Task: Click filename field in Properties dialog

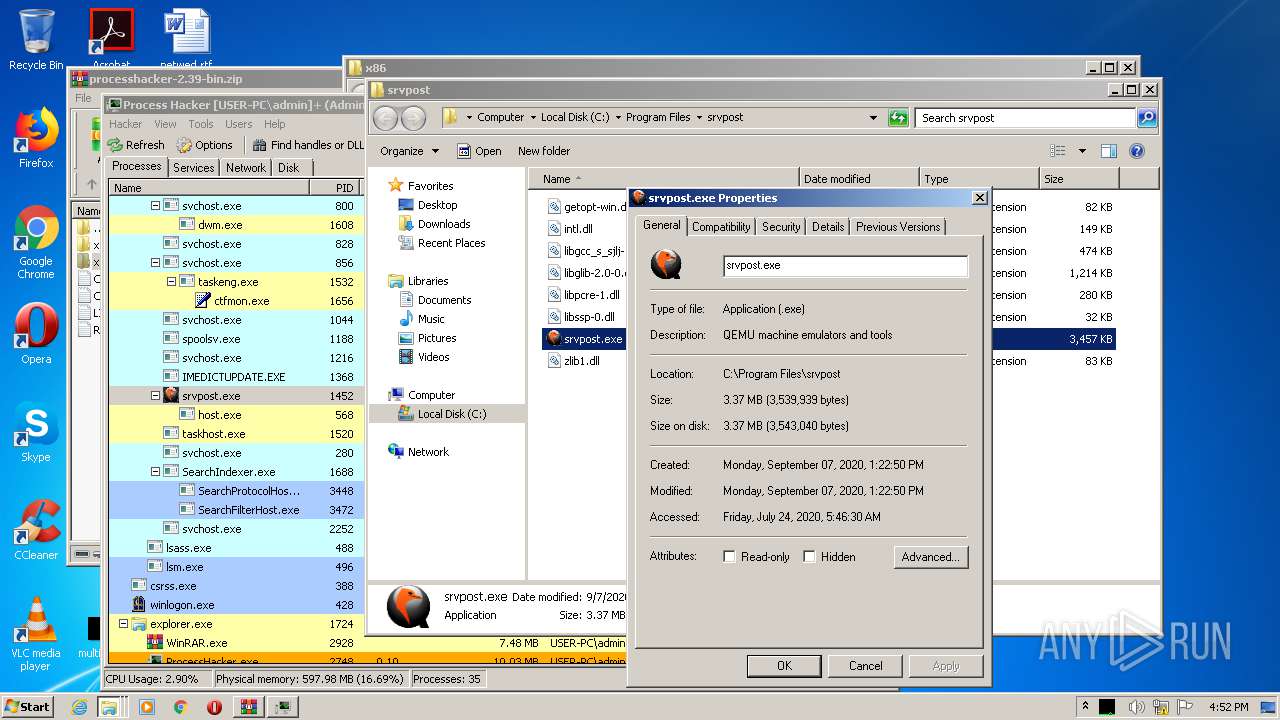Action: 845,266
